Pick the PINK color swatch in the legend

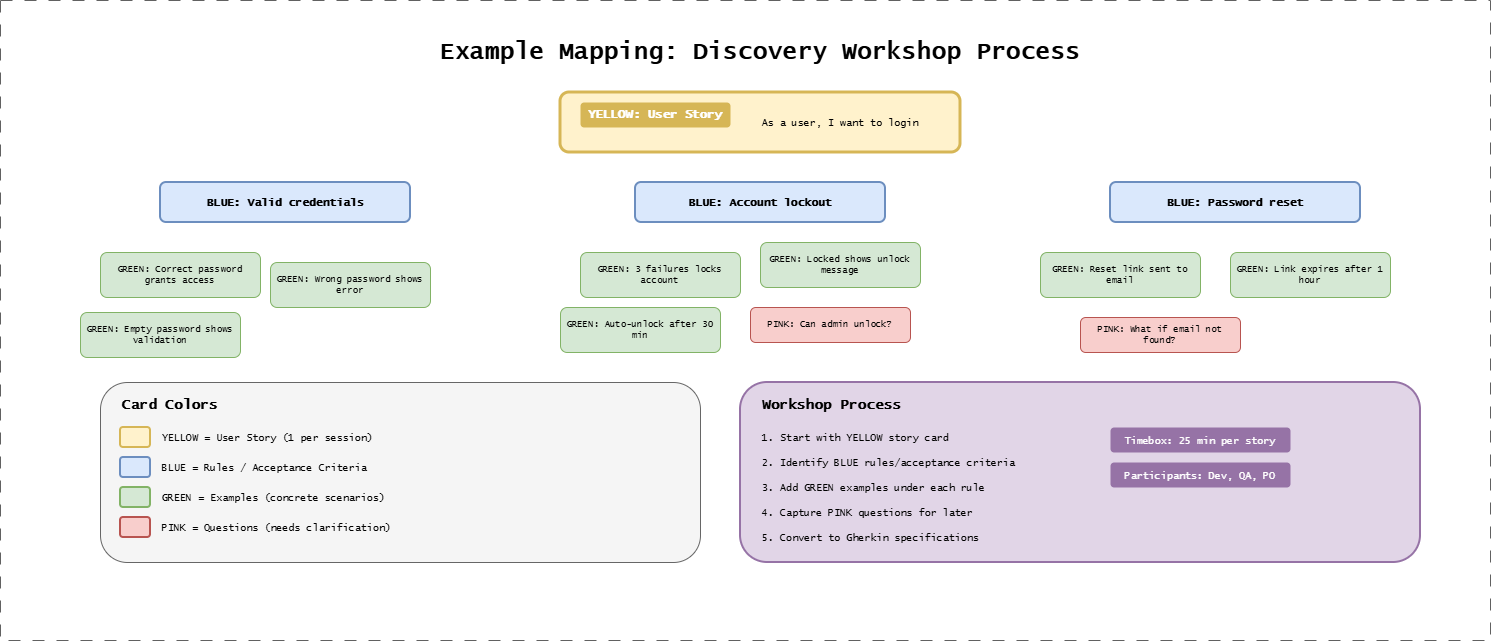(x=135, y=527)
